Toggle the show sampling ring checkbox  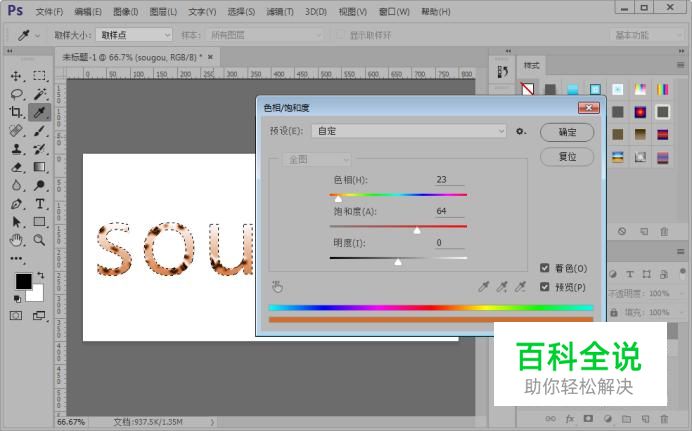tap(339, 35)
